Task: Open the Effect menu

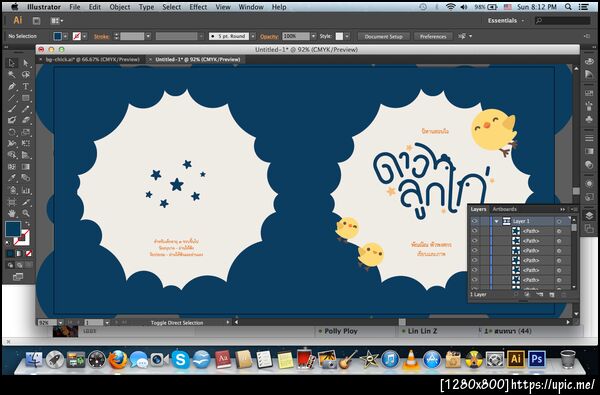Action: (x=198, y=7)
